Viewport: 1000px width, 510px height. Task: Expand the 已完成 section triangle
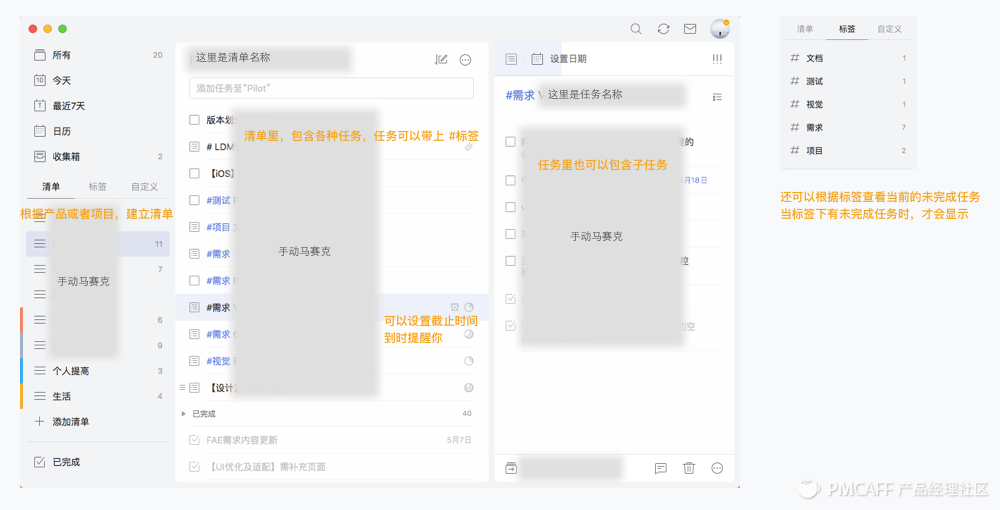pos(184,414)
